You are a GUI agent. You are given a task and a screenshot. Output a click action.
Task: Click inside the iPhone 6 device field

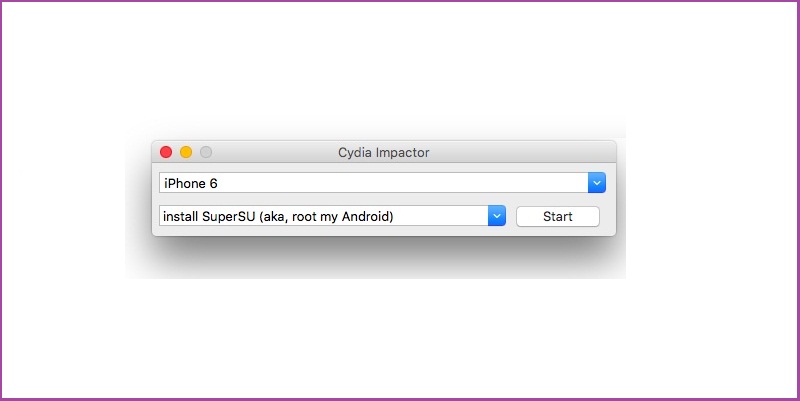370,183
